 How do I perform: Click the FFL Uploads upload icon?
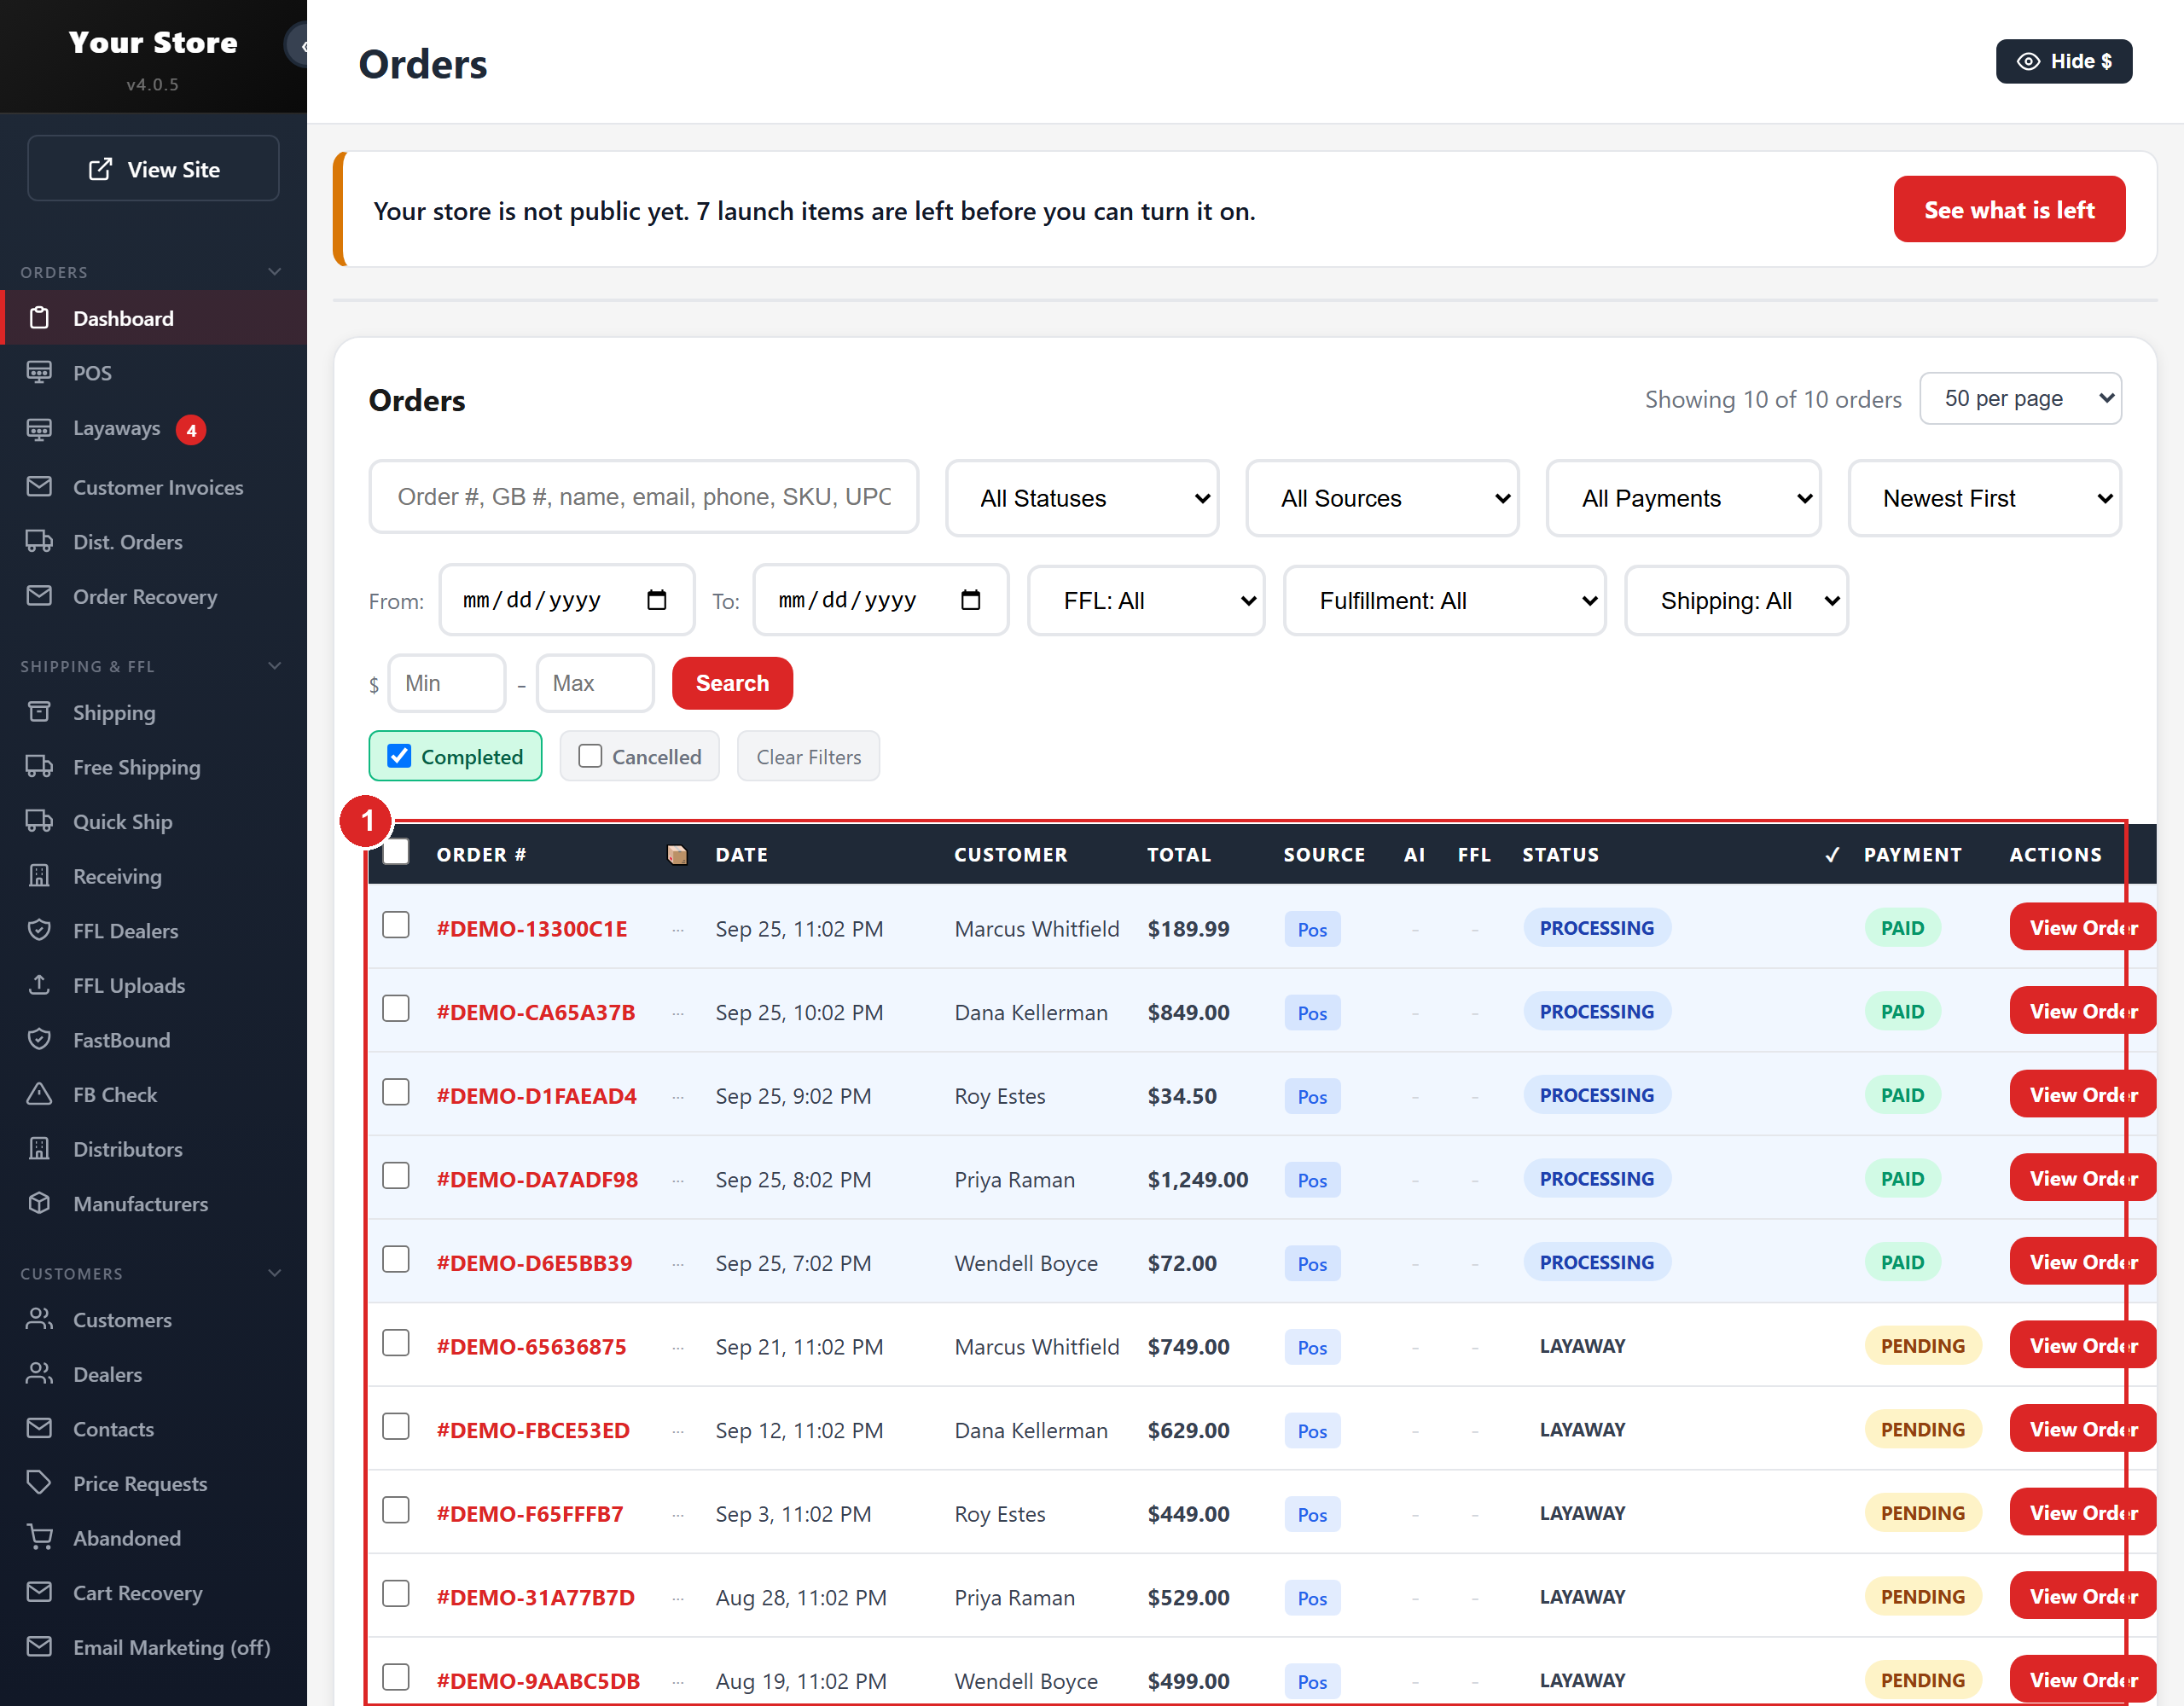tap(39, 985)
